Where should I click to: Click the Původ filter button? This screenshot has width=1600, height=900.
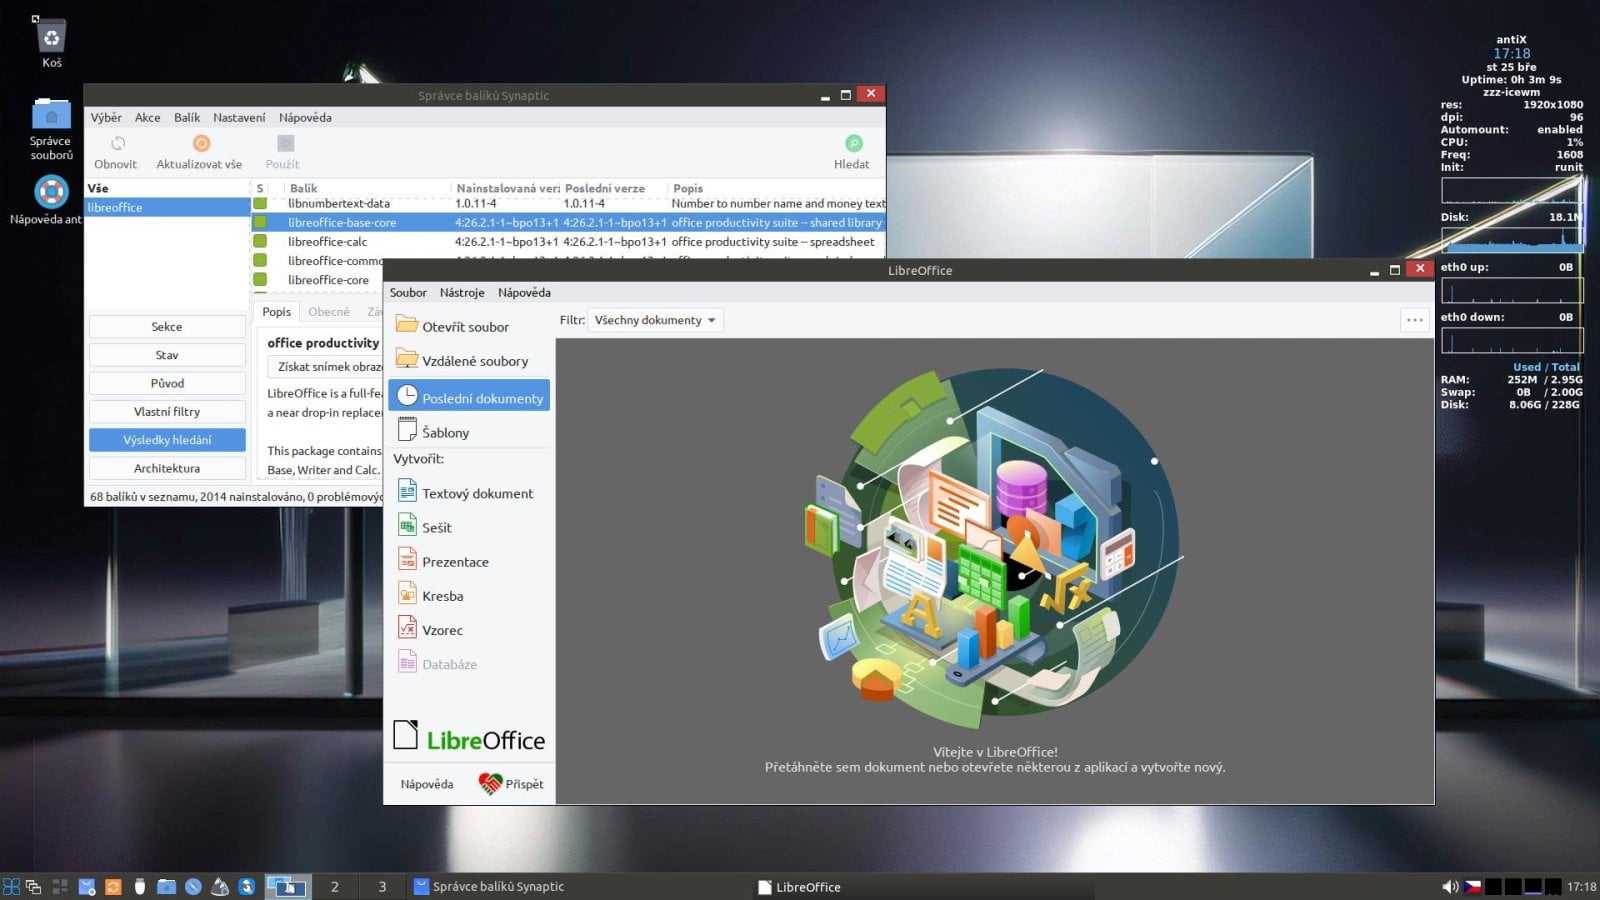167,383
